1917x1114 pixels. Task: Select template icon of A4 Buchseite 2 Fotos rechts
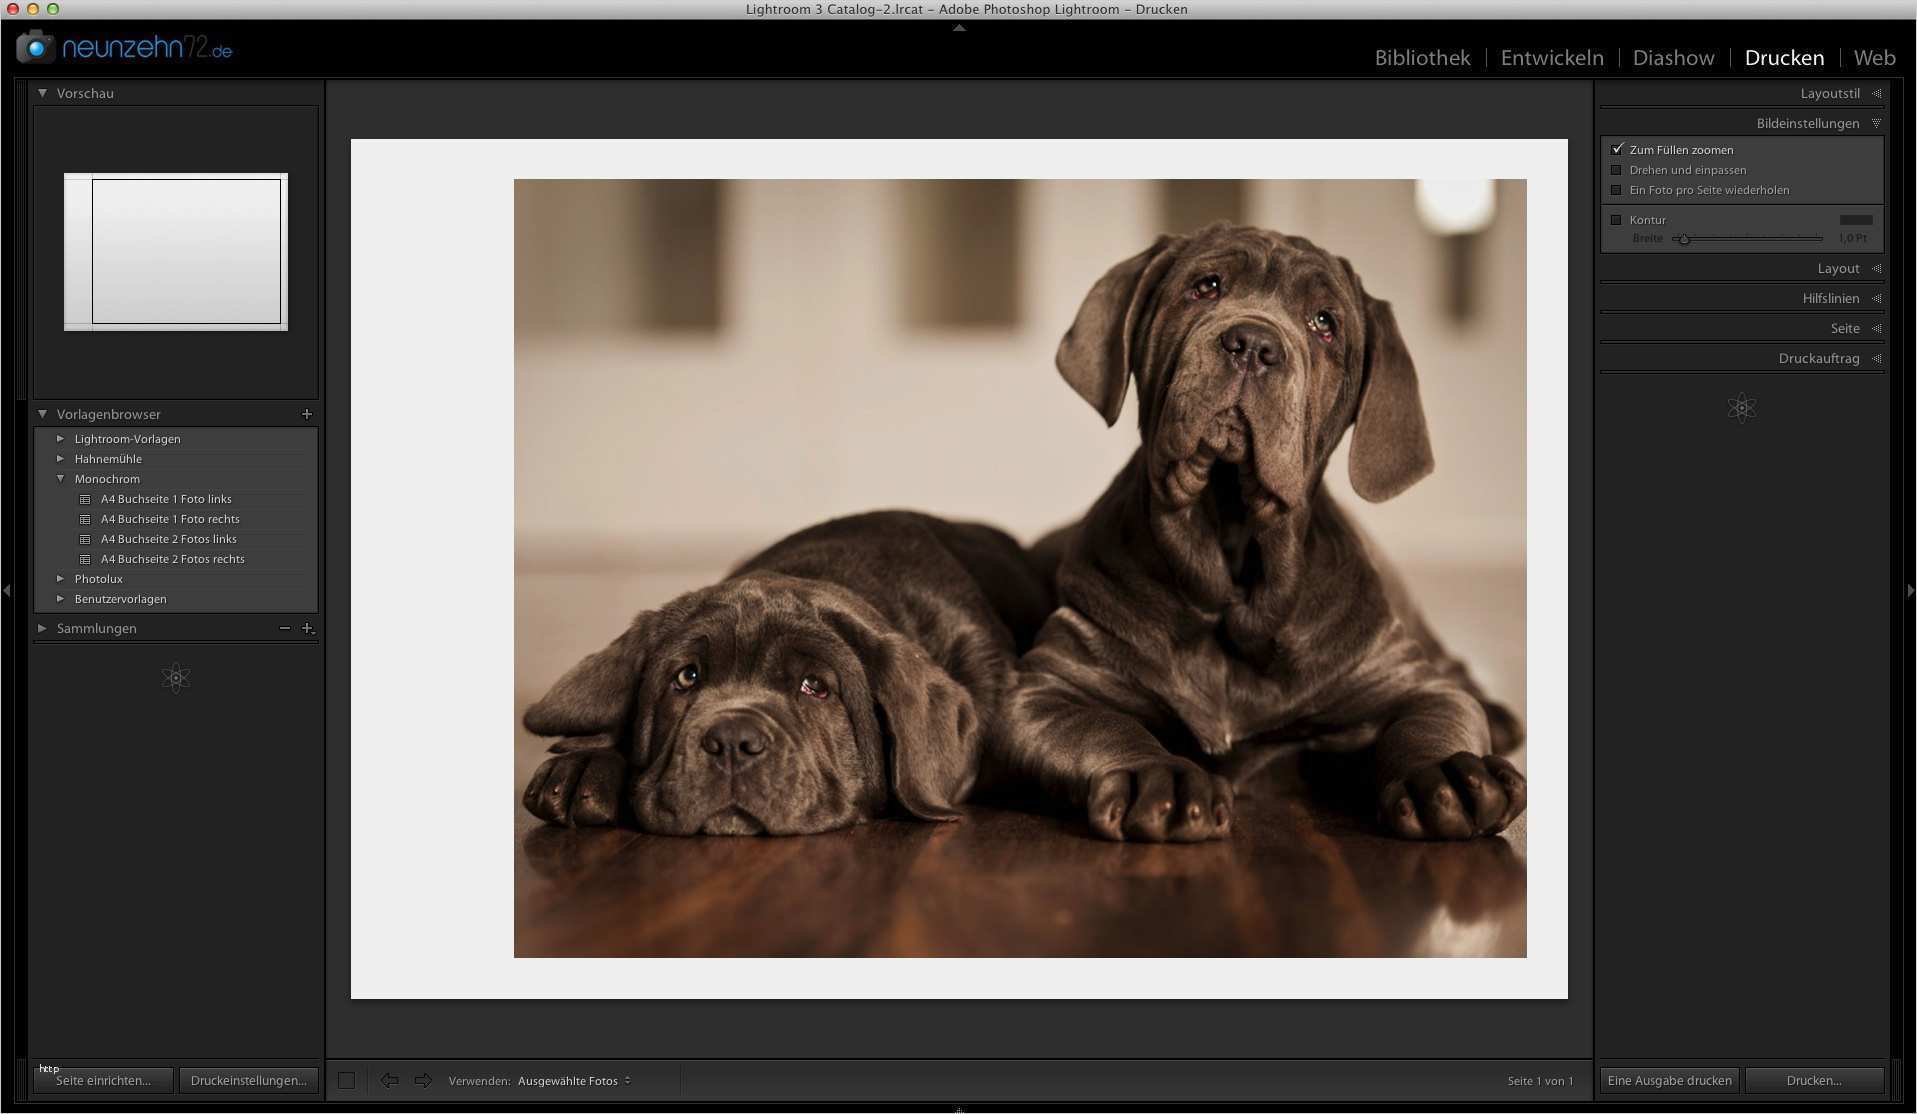(x=85, y=559)
